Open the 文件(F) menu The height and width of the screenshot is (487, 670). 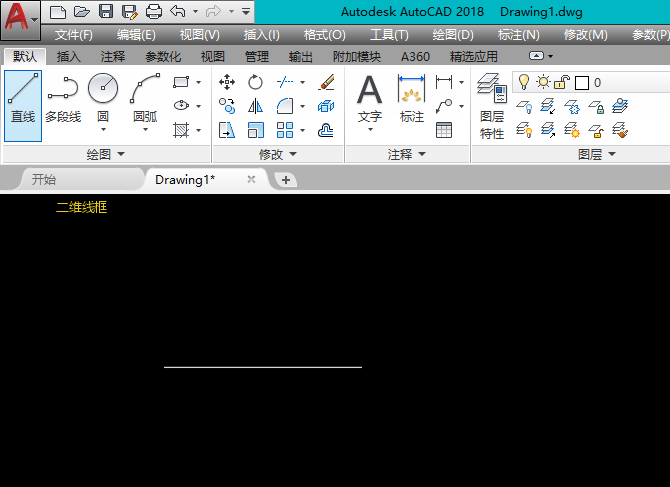[x=73, y=35]
